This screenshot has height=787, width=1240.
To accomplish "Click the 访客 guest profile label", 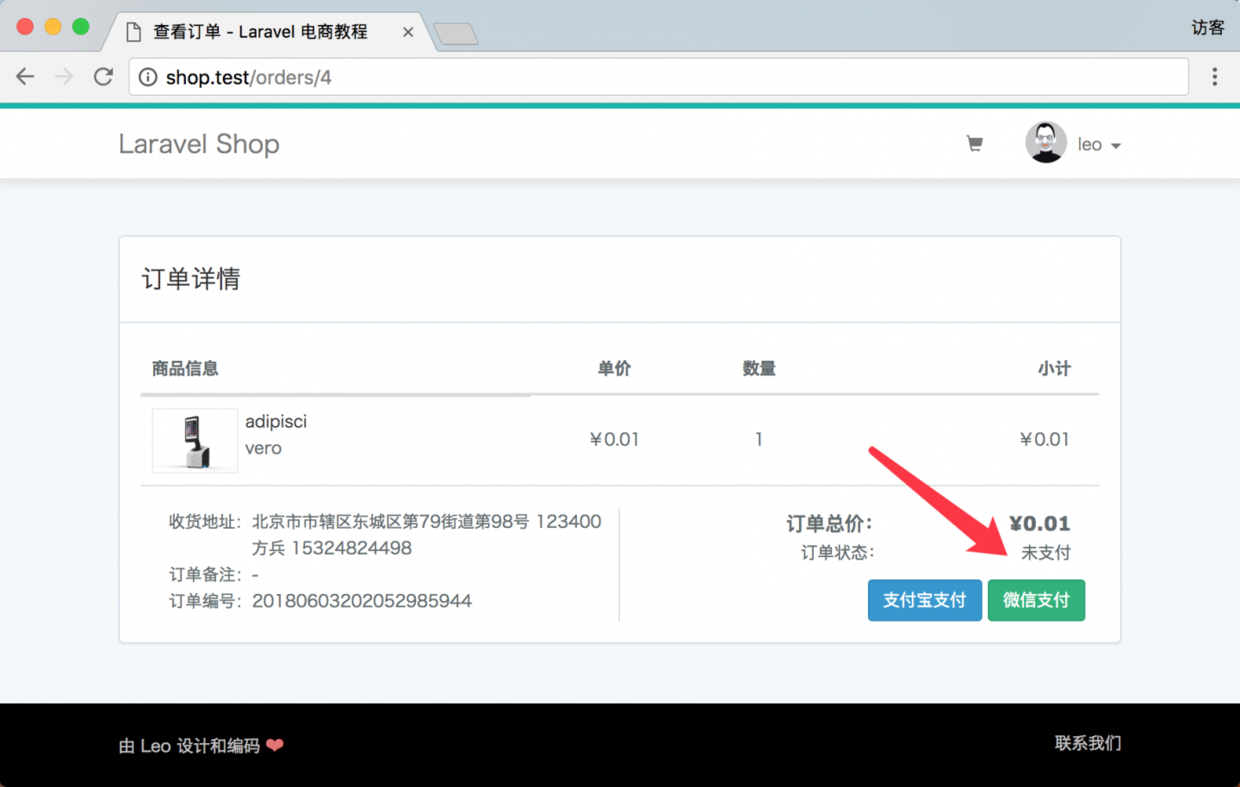I will click(1208, 27).
